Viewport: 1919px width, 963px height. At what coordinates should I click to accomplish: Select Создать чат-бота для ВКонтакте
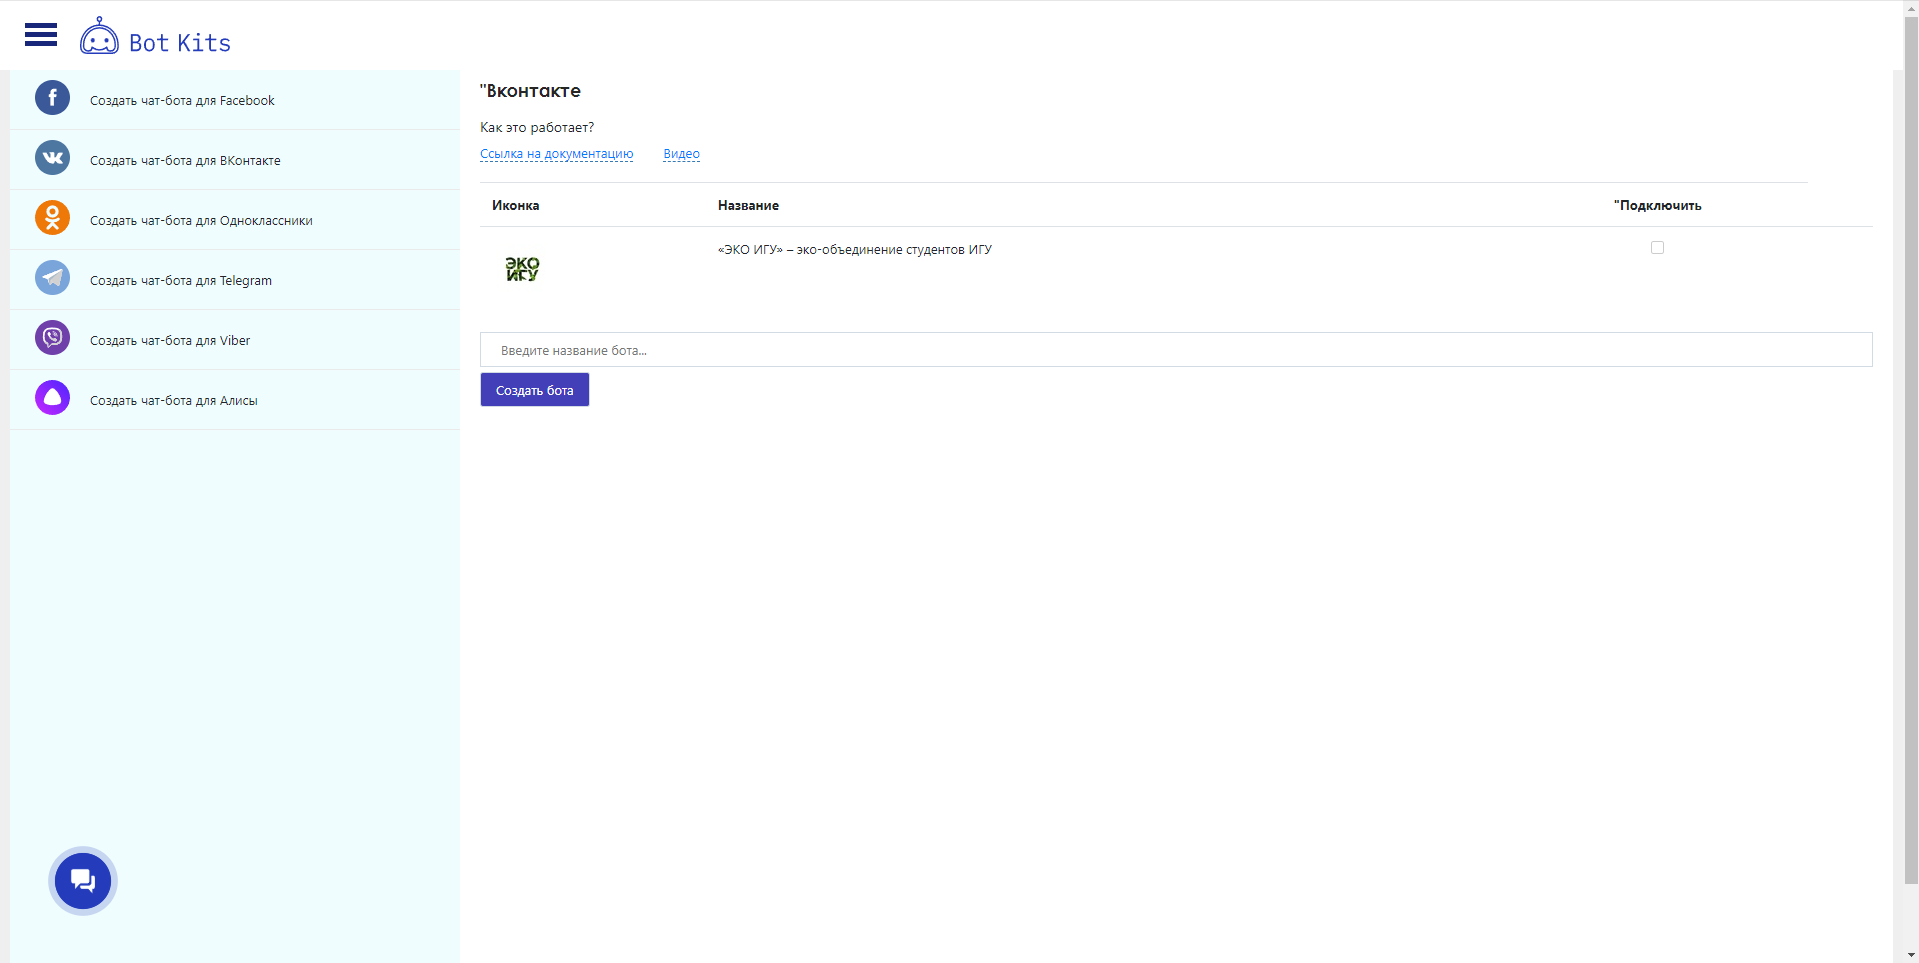185,161
